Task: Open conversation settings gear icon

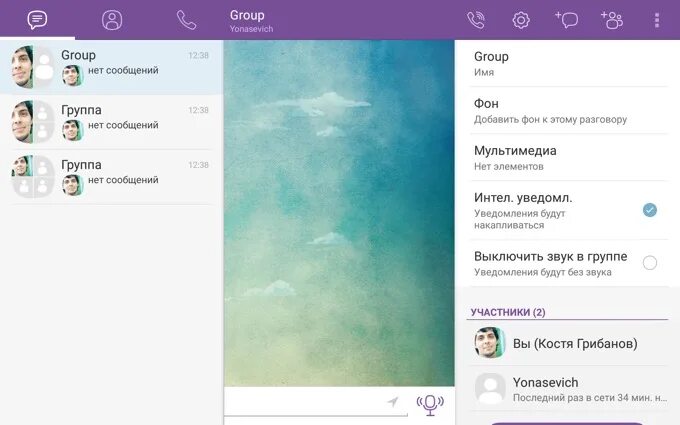Action: pyautogui.click(x=521, y=20)
